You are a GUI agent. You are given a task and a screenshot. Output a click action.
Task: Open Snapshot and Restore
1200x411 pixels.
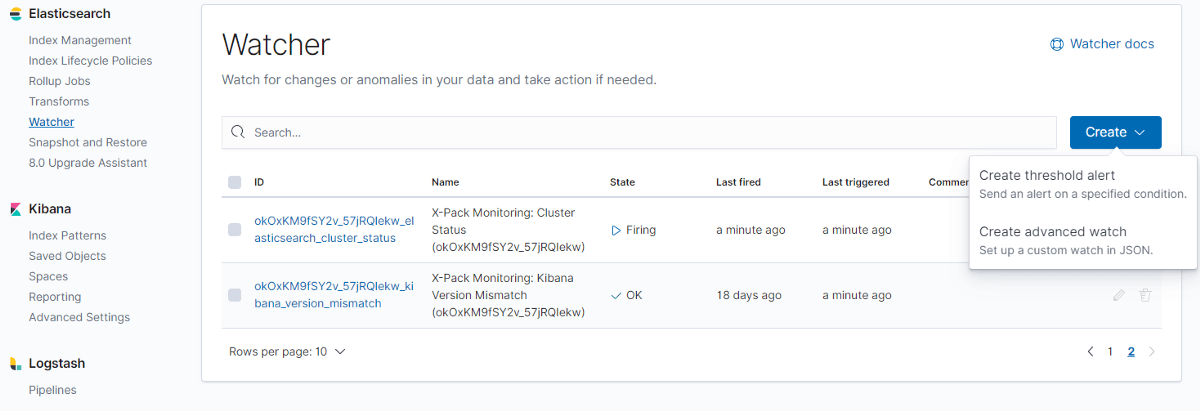pos(88,143)
